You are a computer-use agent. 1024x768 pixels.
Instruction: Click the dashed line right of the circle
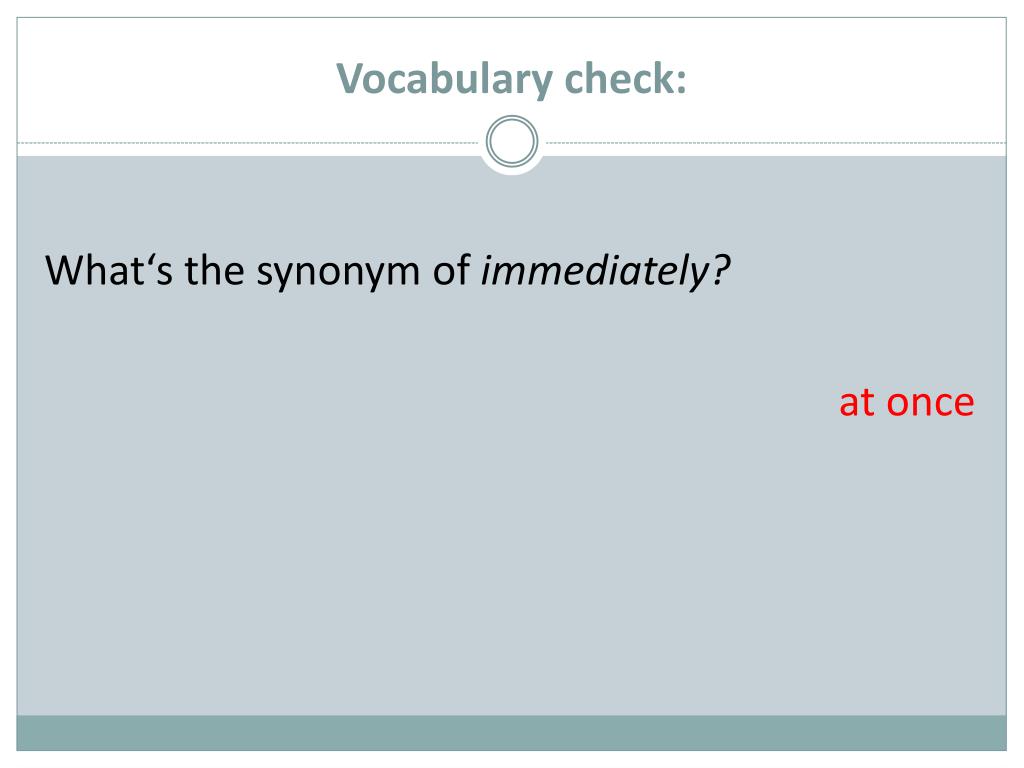point(775,142)
